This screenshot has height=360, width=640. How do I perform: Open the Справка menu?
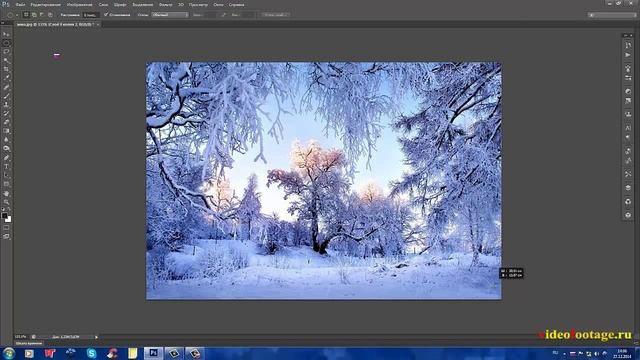click(x=236, y=4)
